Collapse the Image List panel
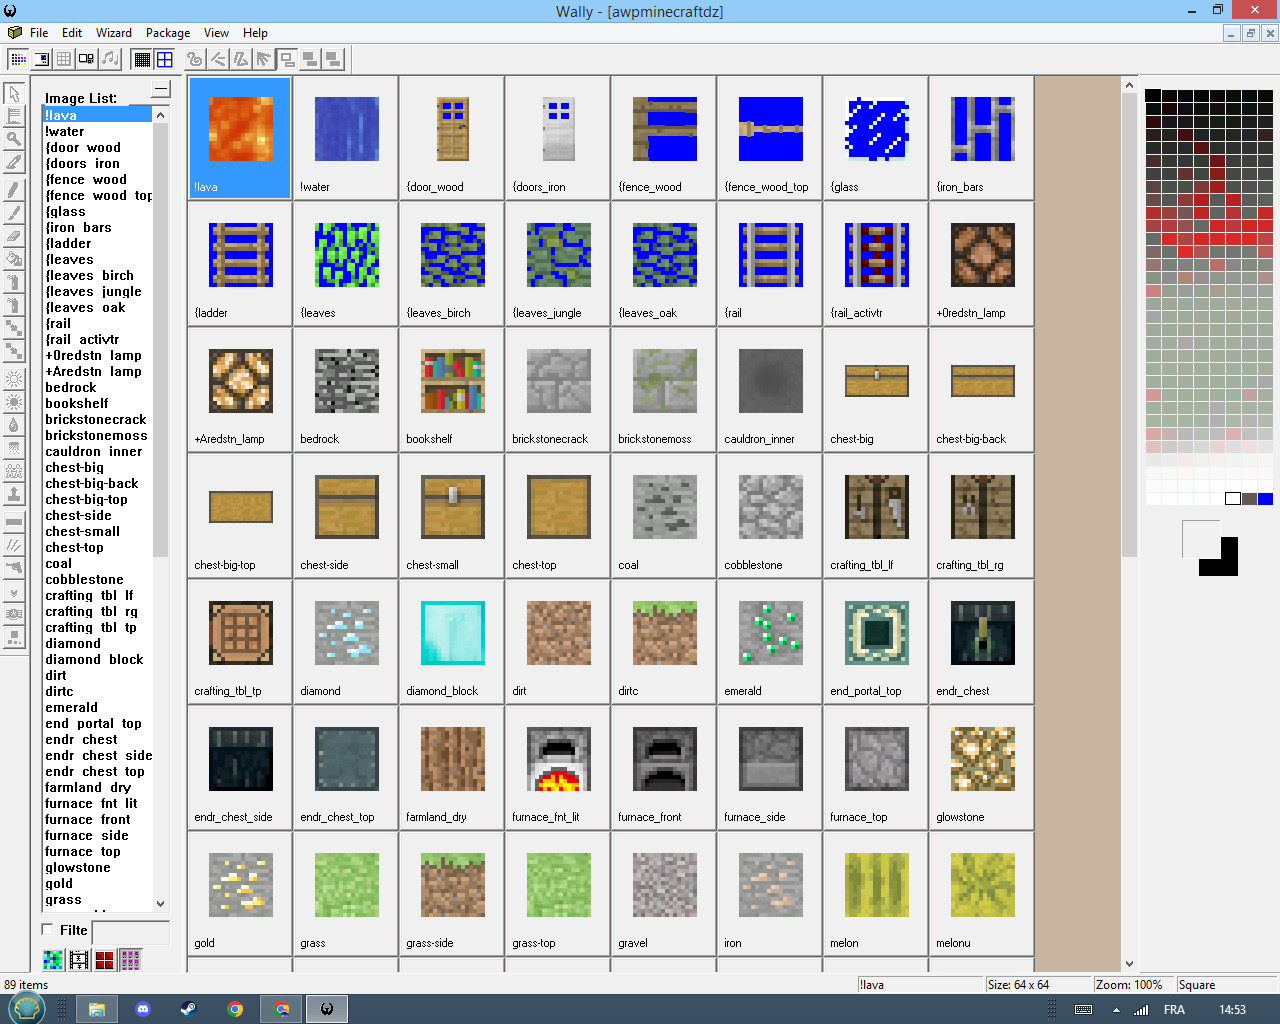This screenshot has height=1024, width=1280. pyautogui.click(x=160, y=90)
